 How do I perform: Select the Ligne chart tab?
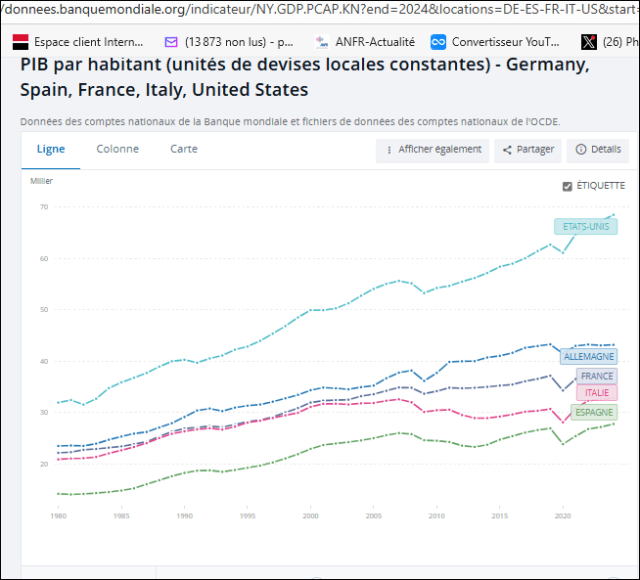tap(51, 149)
